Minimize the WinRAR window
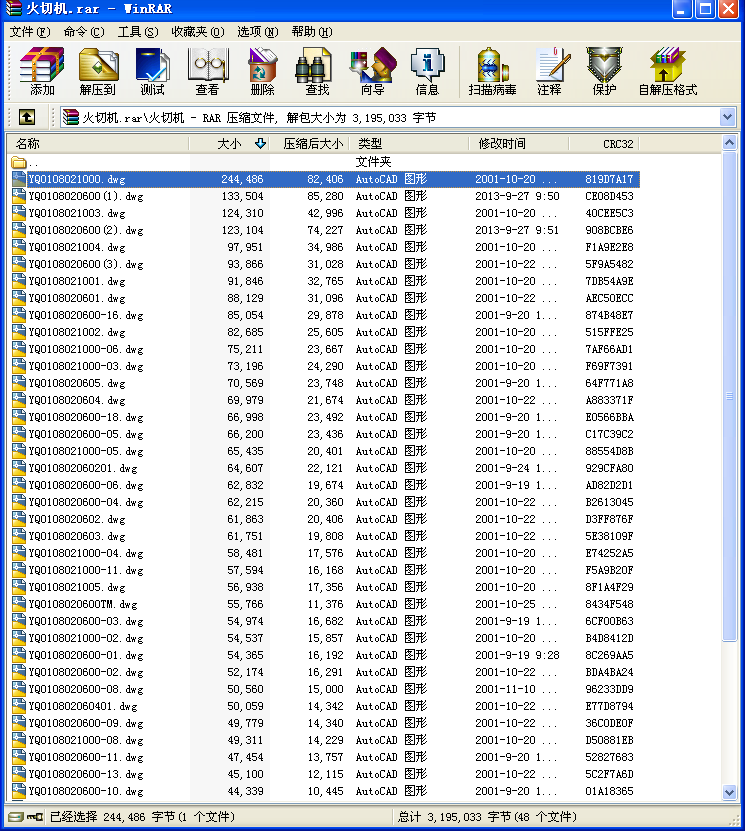The image size is (745, 831). pos(681,9)
